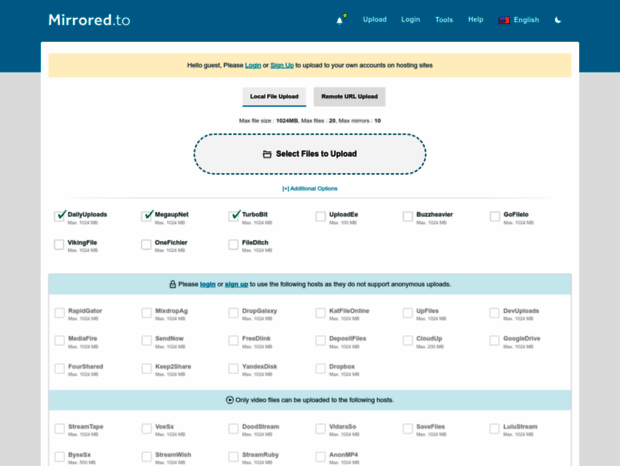Click the Mirrored.to logo

pos(89,20)
